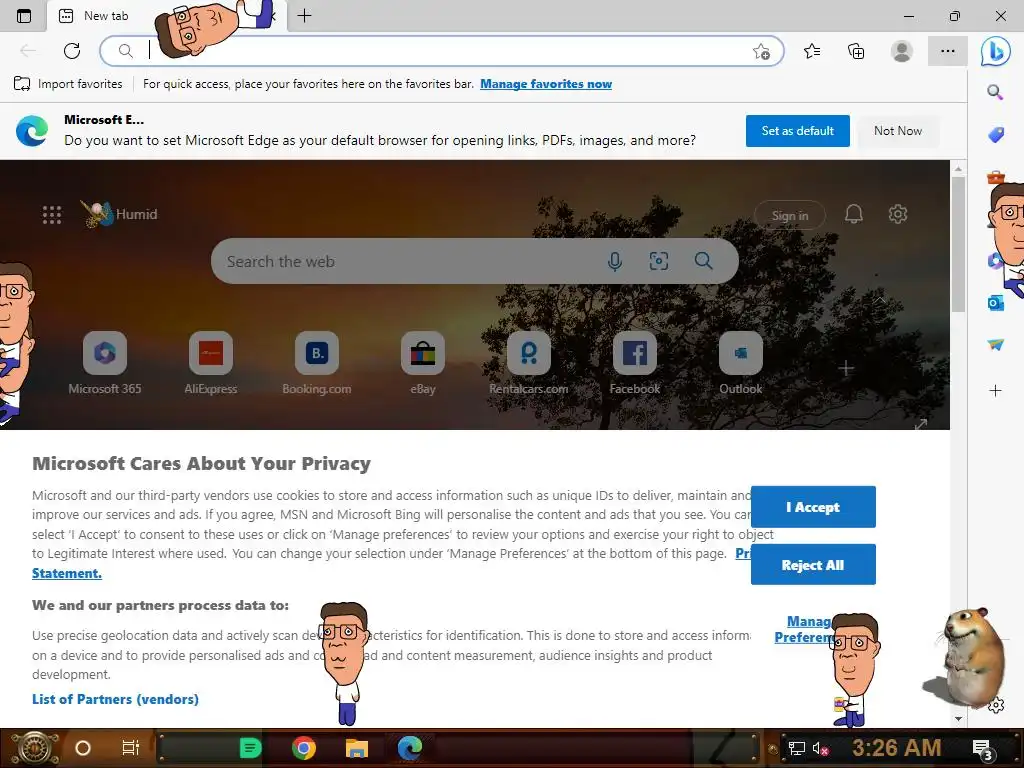
Task: Click Import favorites in favorites bar
Action: 68,84
